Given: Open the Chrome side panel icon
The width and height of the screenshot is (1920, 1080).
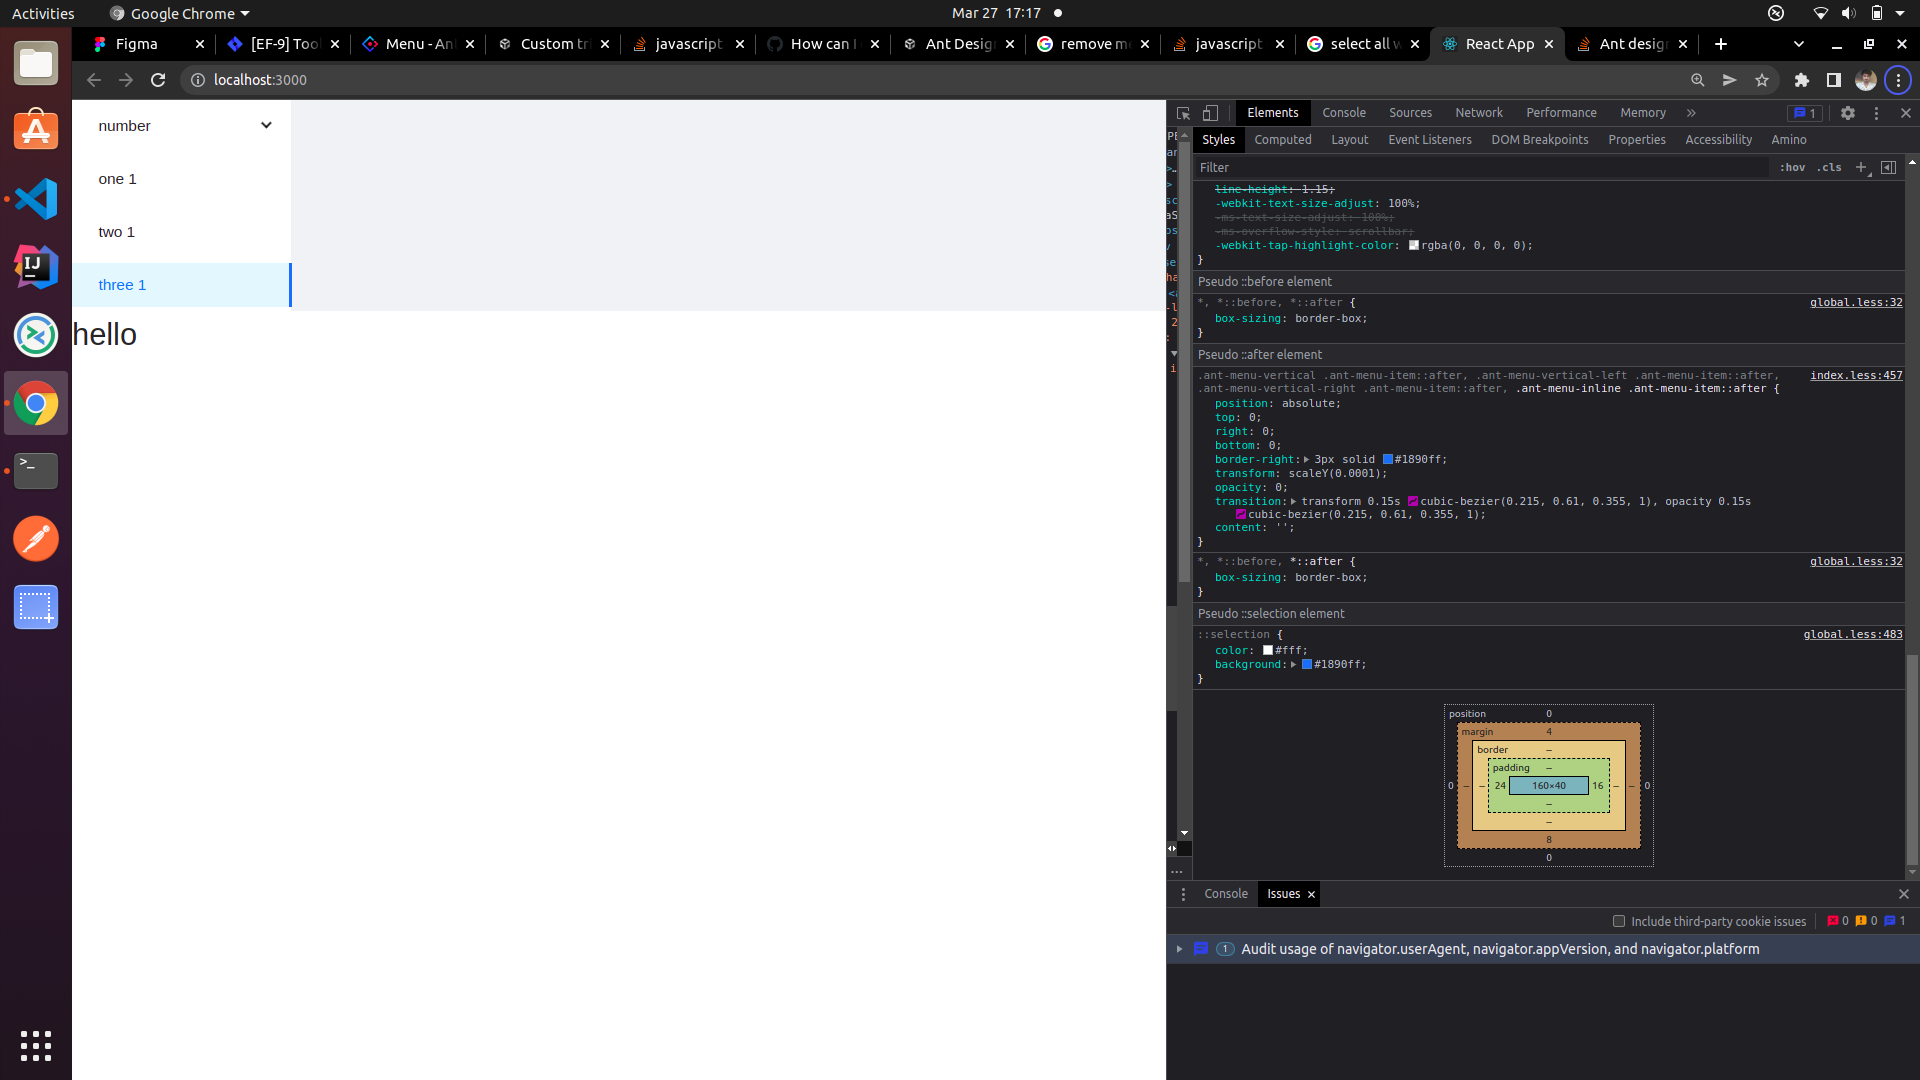Looking at the screenshot, I should [1833, 80].
